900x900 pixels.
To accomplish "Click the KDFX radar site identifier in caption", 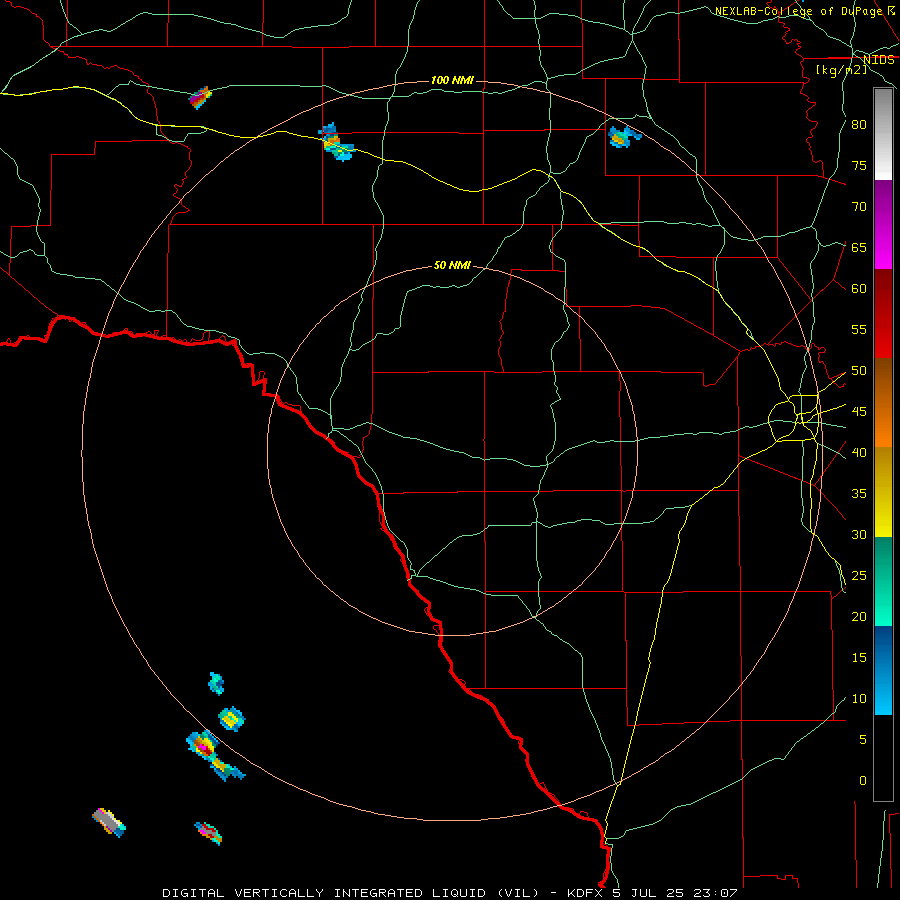I will [587, 893].
